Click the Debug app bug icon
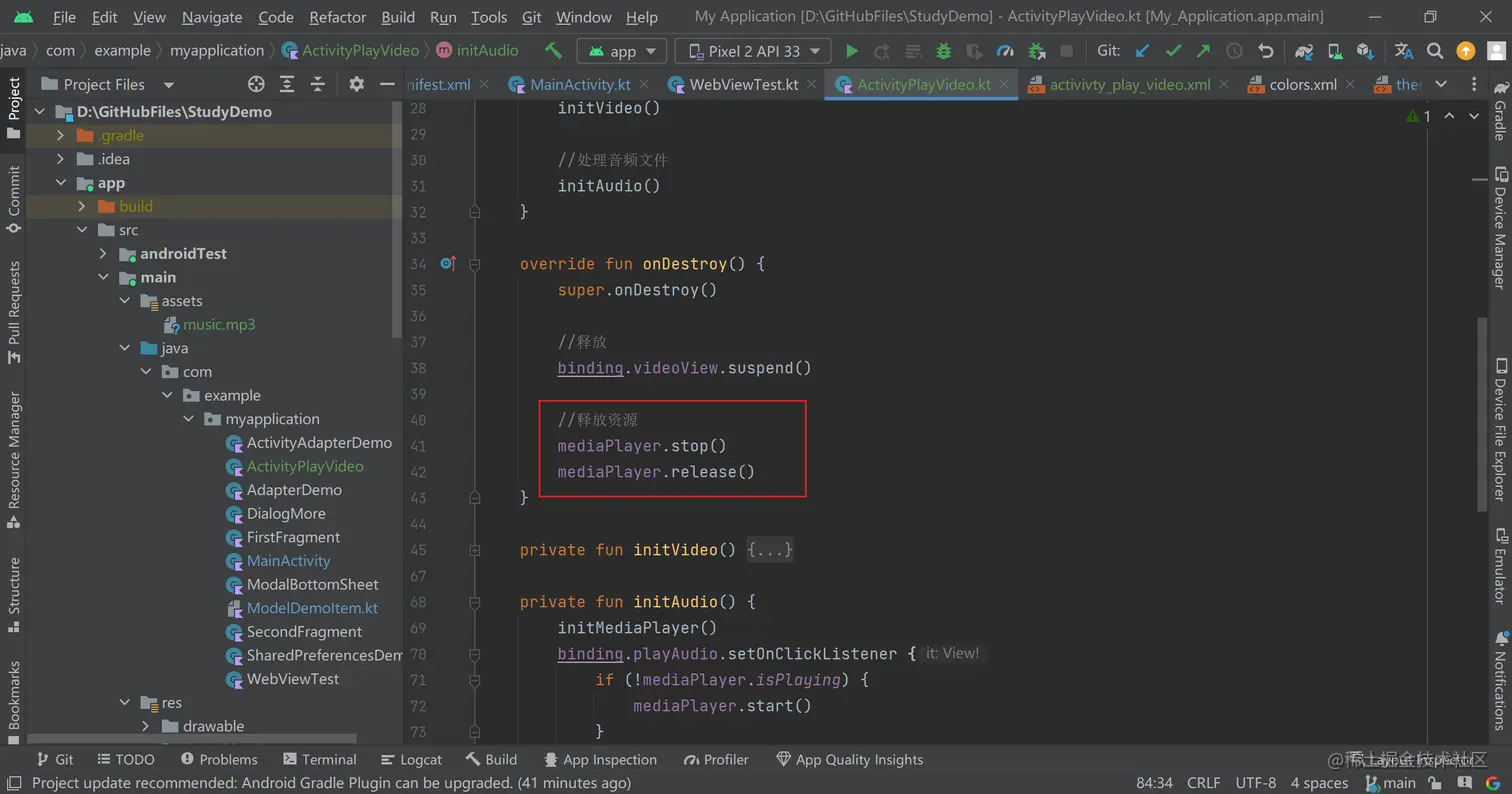The width and height of the screenshot is (1512, 794). click(x=943, y=51)
